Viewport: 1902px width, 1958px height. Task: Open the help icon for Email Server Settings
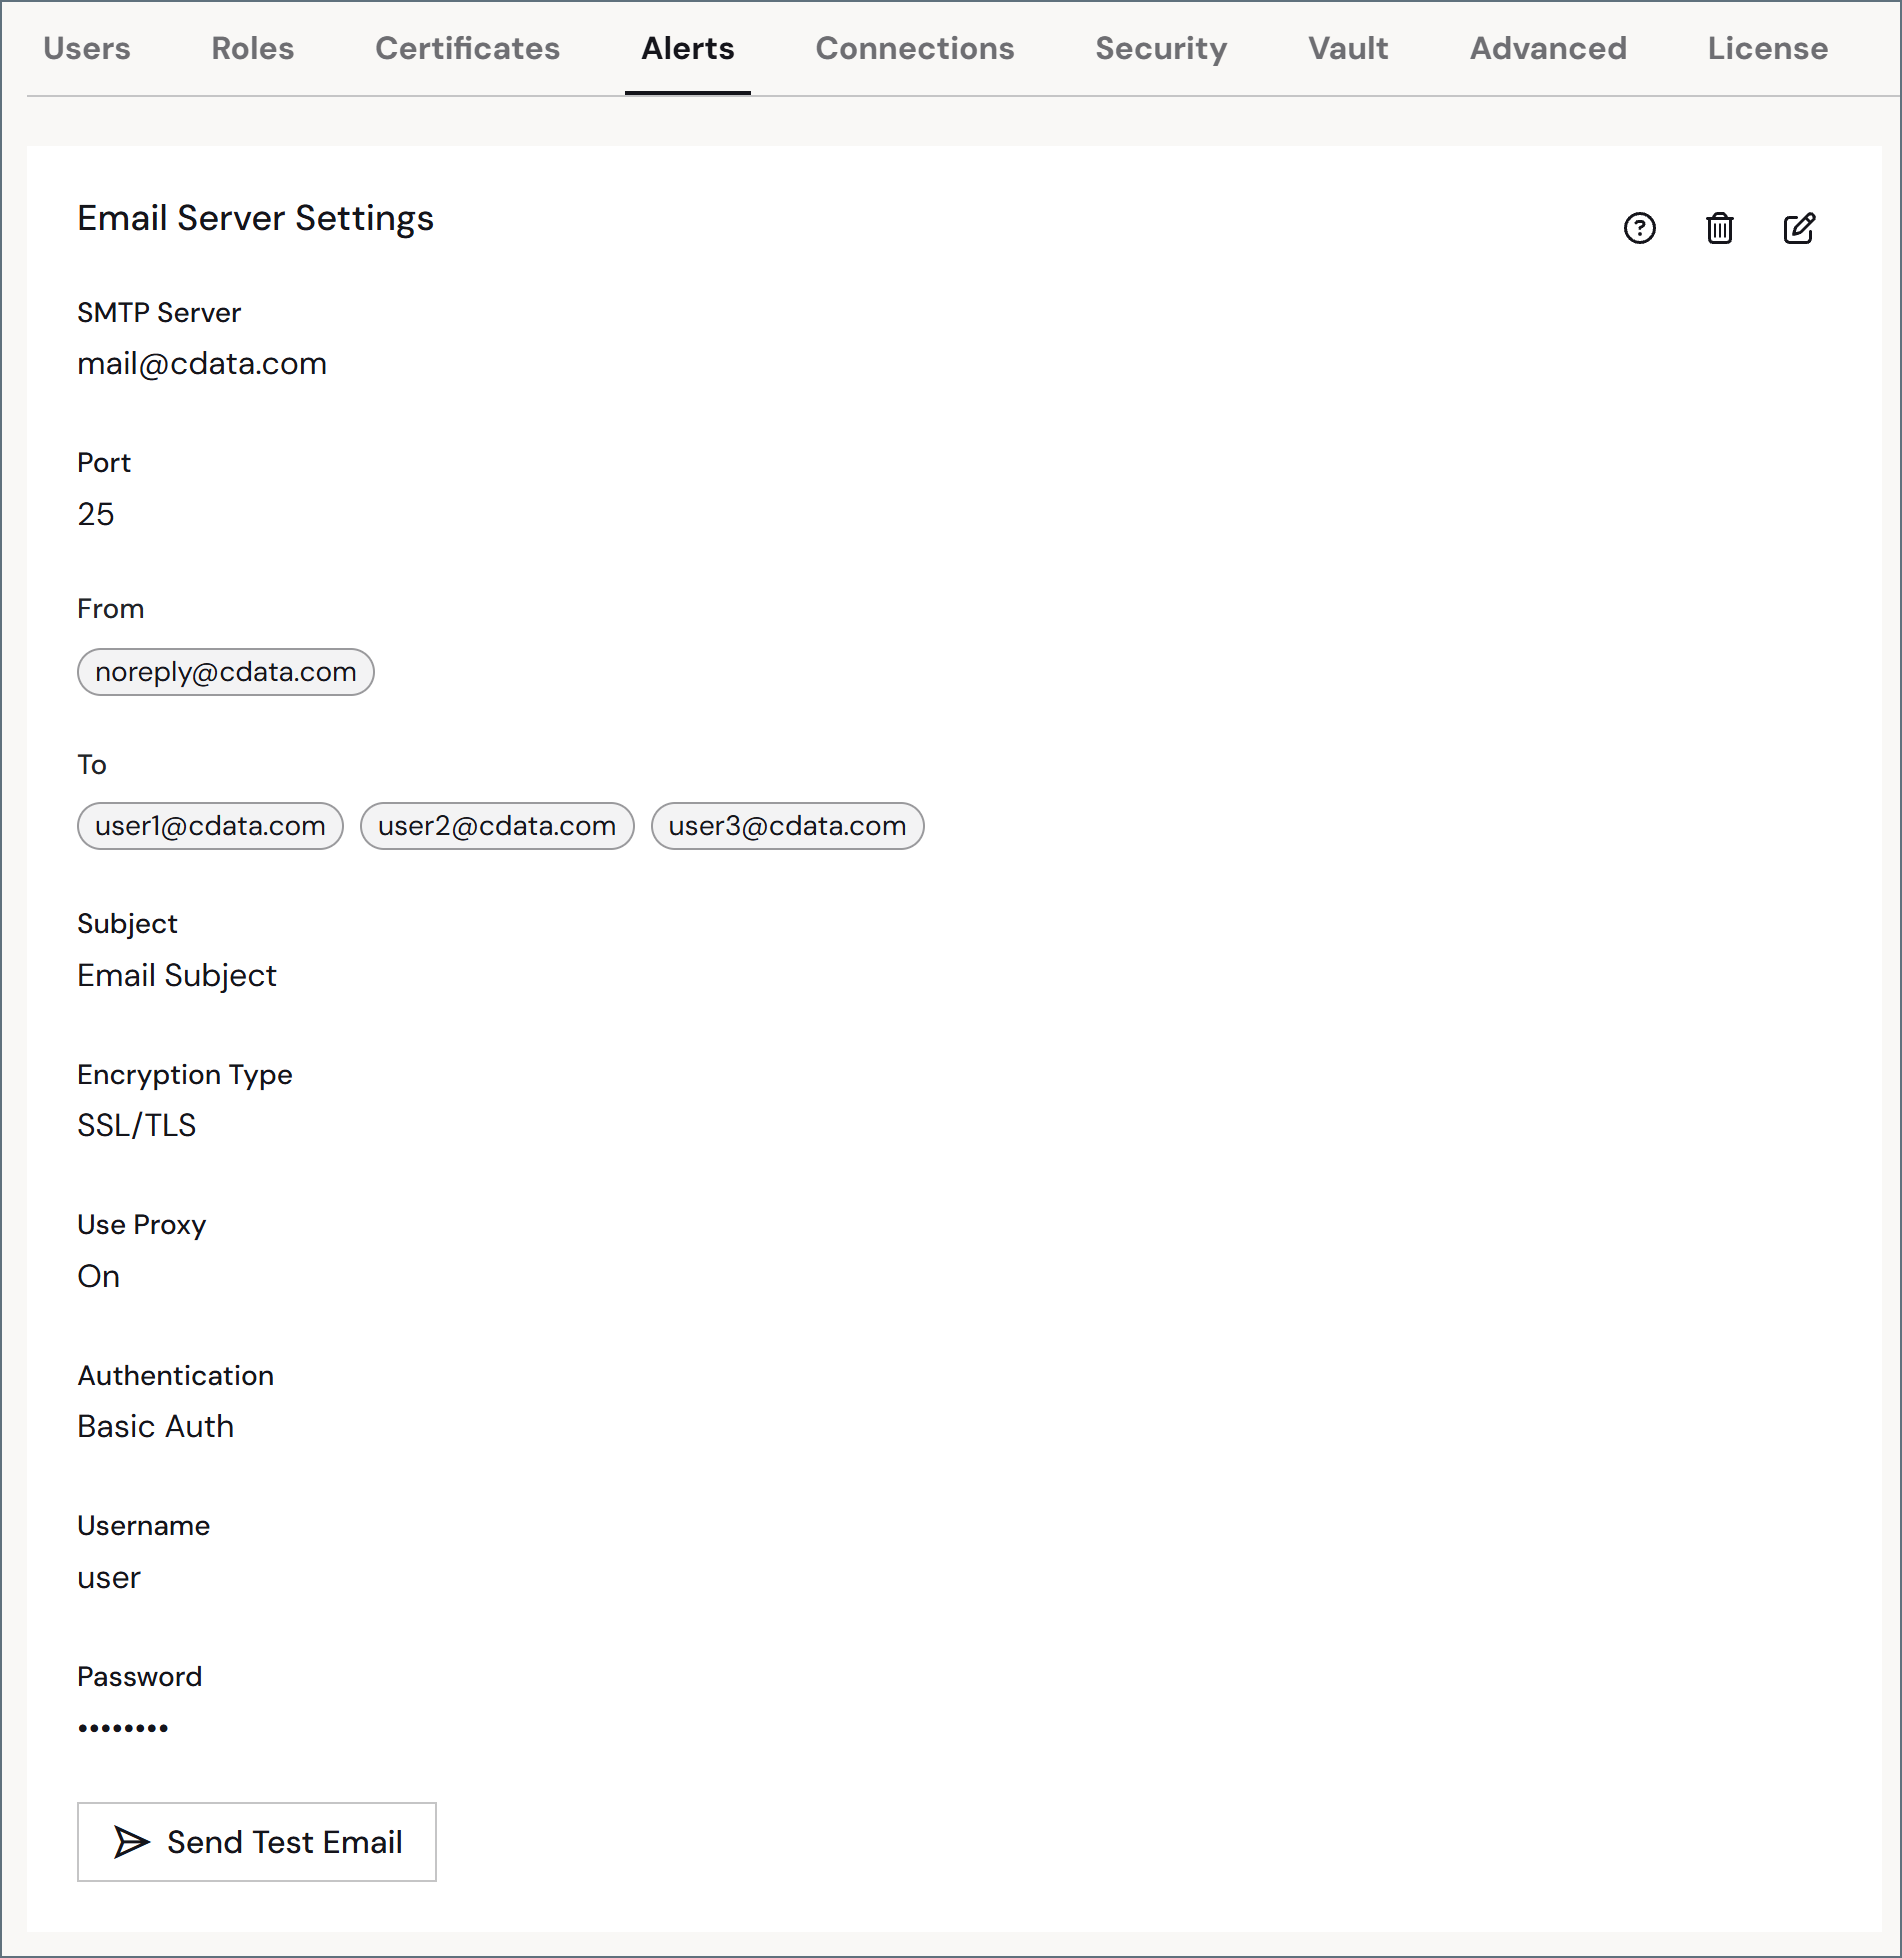(1639, 228)
